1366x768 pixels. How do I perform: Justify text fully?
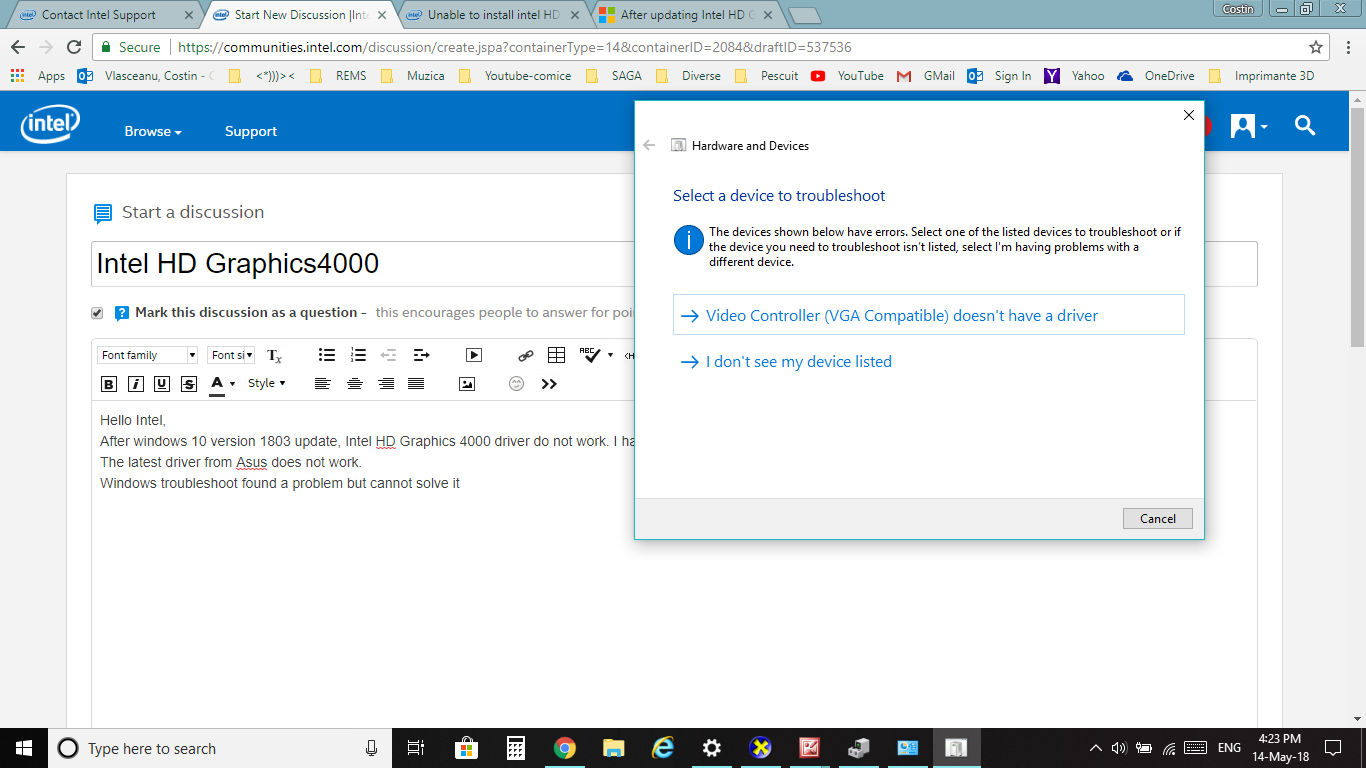(417, 384)
